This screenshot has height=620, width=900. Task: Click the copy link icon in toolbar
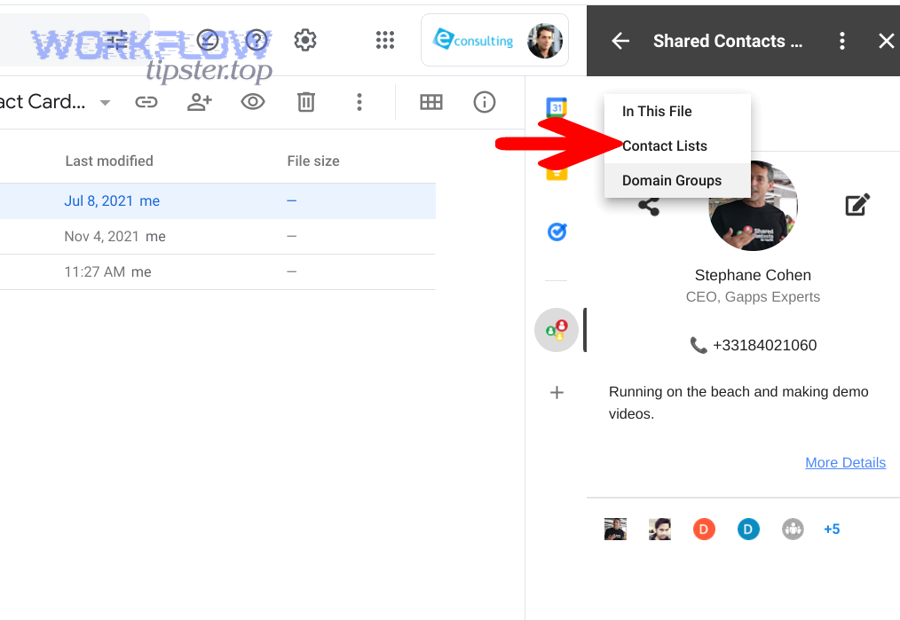[147, 102]
